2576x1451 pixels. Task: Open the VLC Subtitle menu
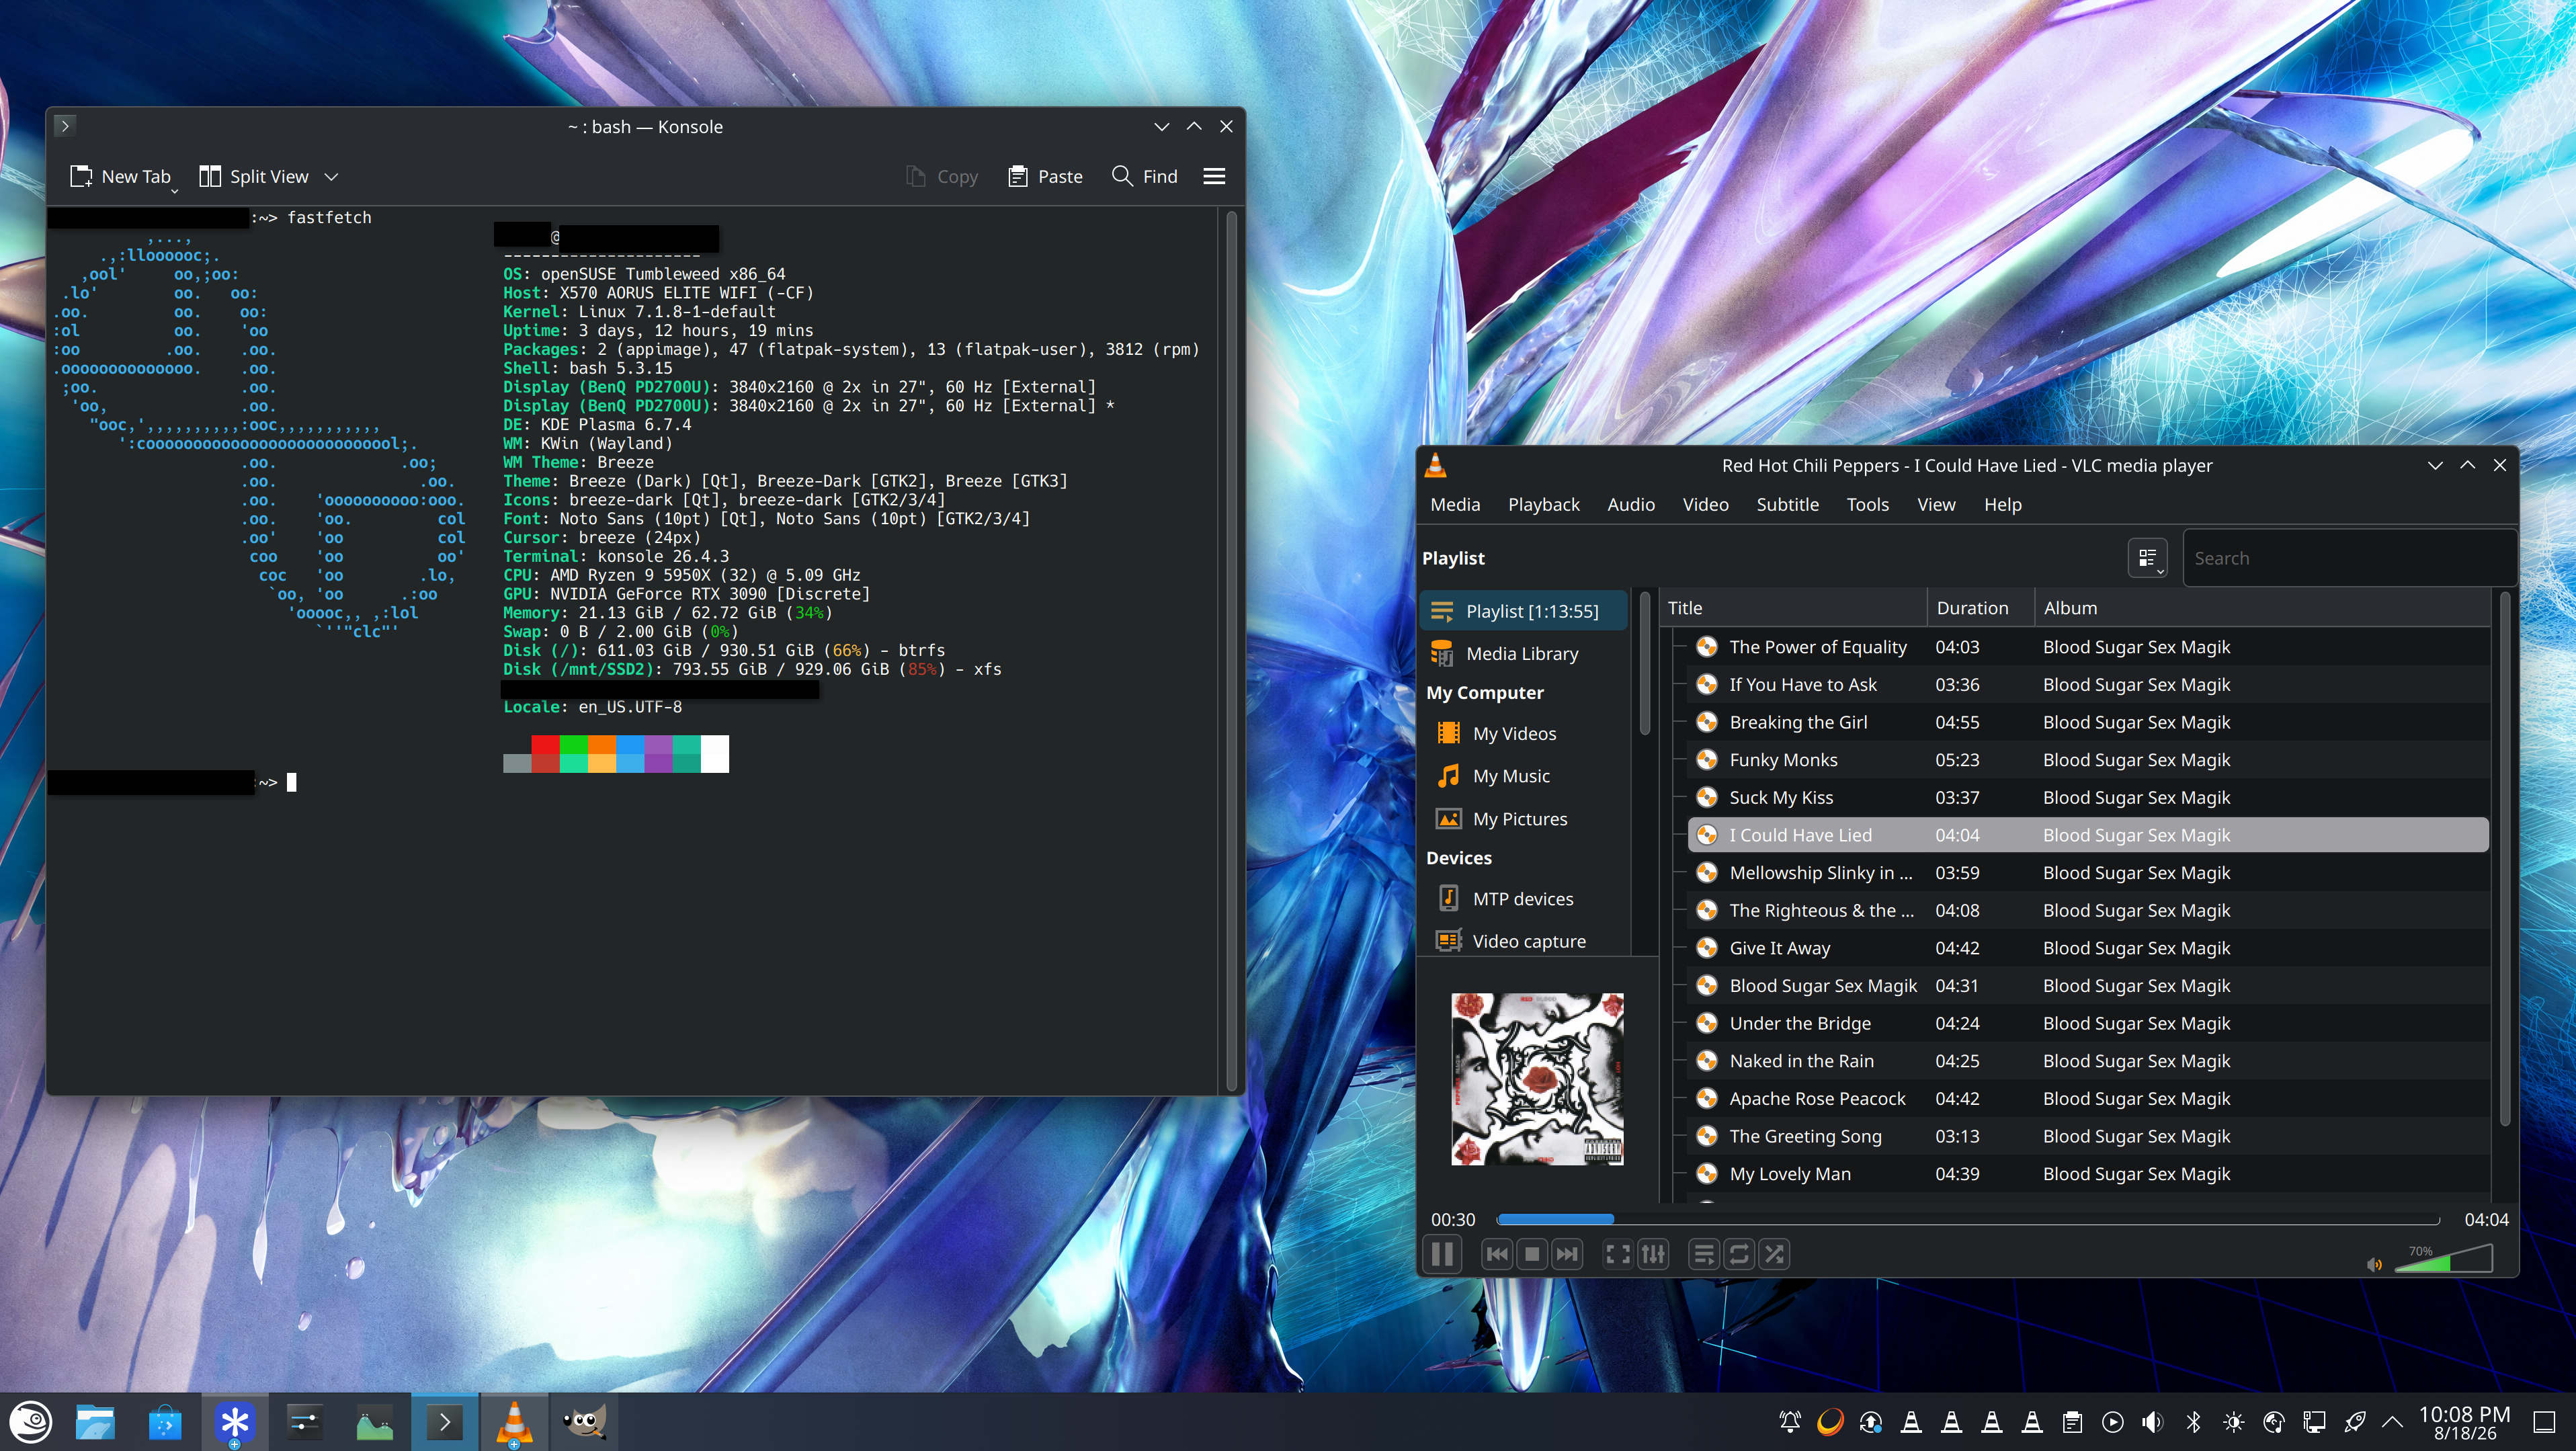tap(1787, 505)
